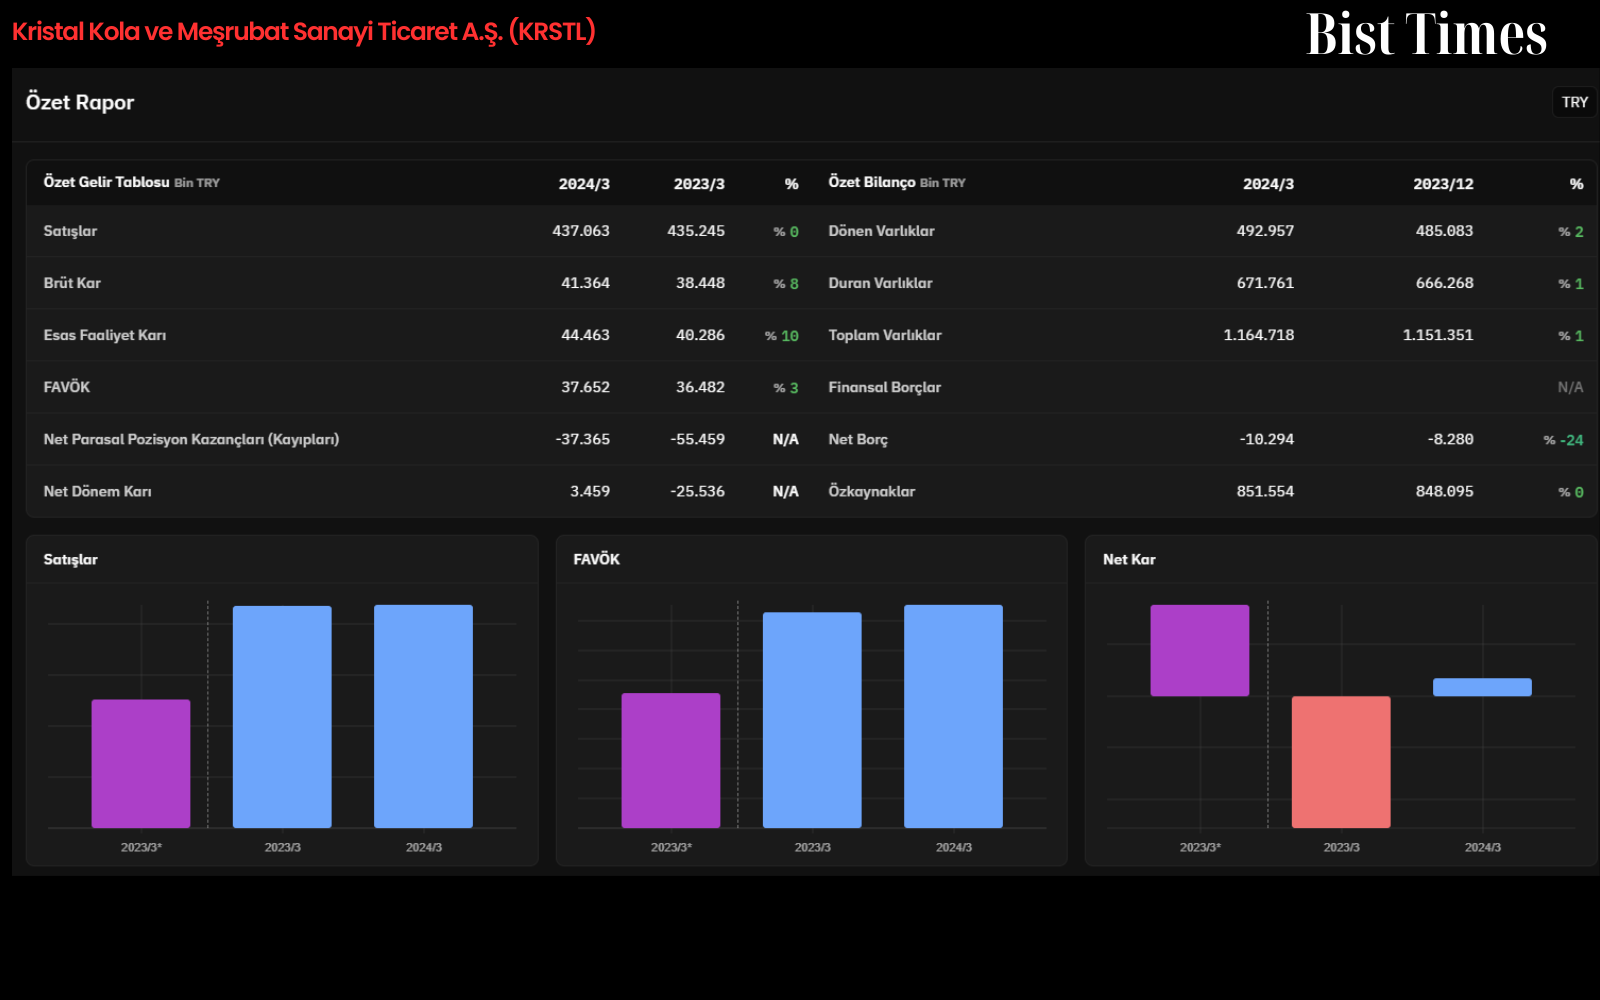The width and height of the screenshot is (1600, 1000).
Task: Click the Özkaynaklar row label
Action: click(x=871, y=491)
